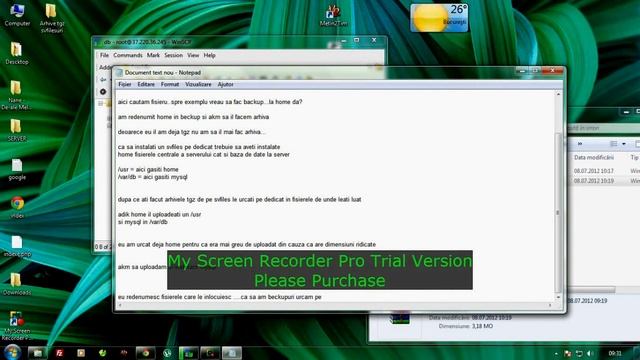The width and height of the screenshot is (640, 360).
Task: Open FileZilla from the taskbar
Action: [60, 353]
